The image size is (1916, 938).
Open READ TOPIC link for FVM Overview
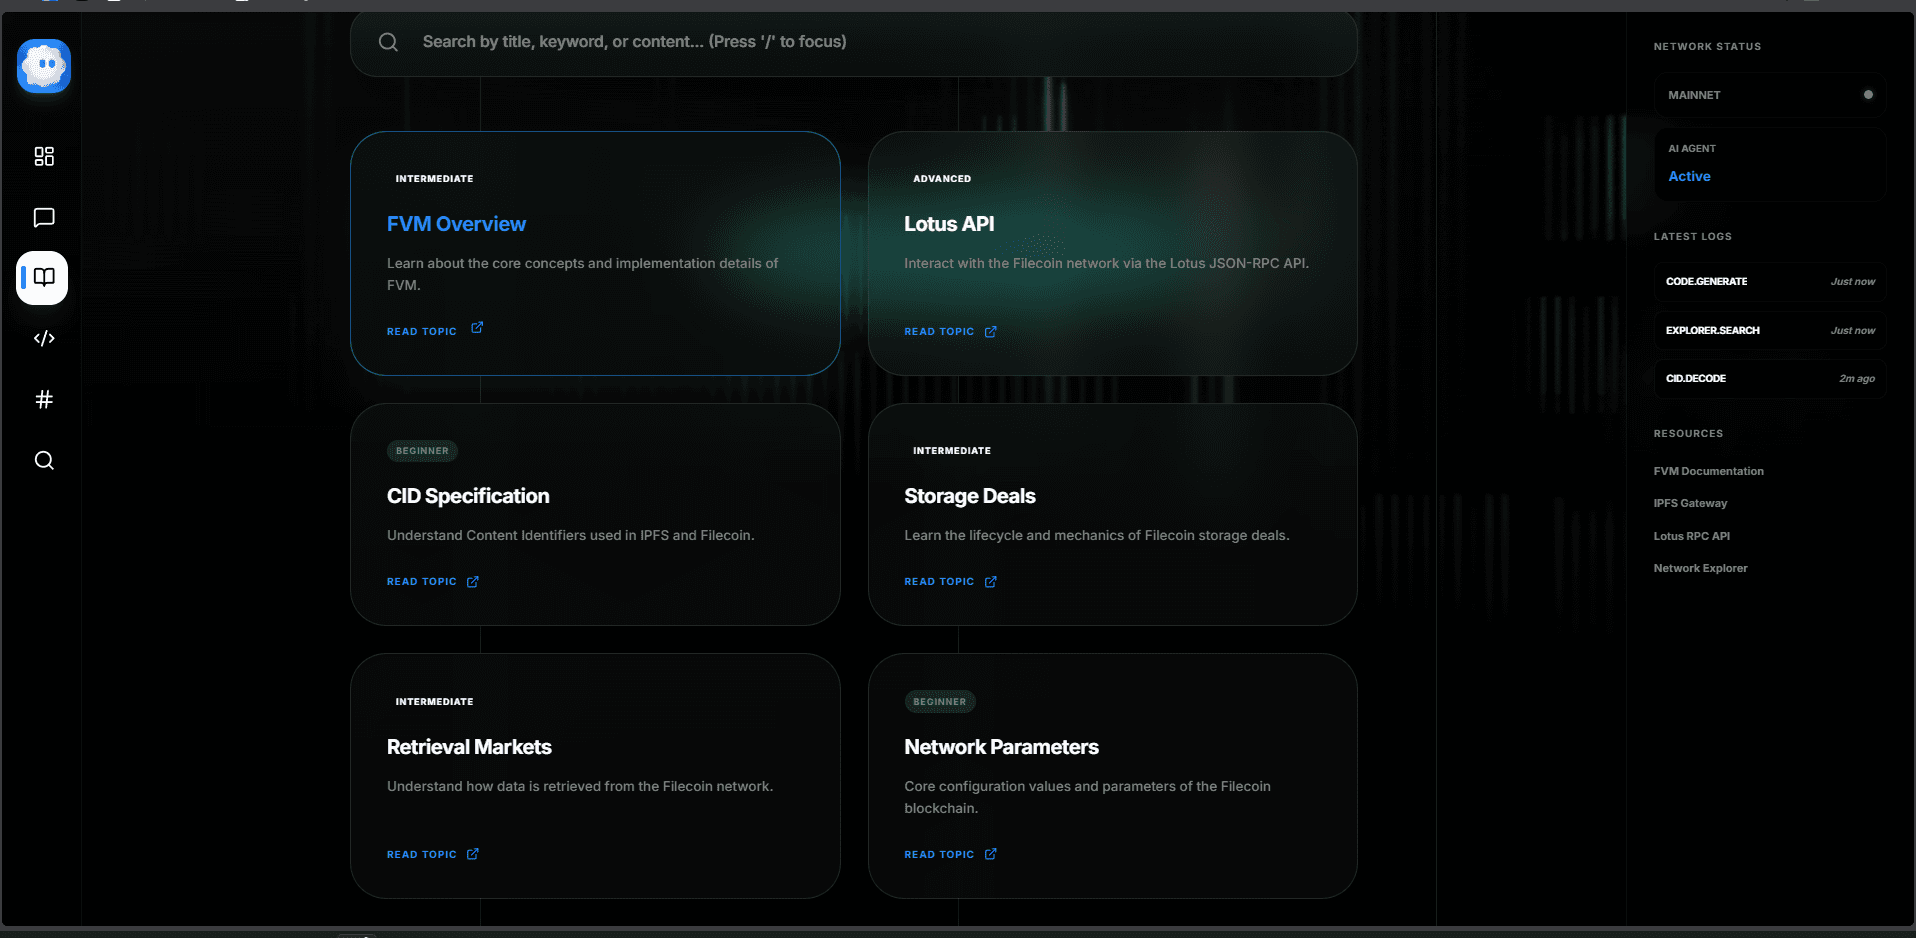(x=422, y=331)
